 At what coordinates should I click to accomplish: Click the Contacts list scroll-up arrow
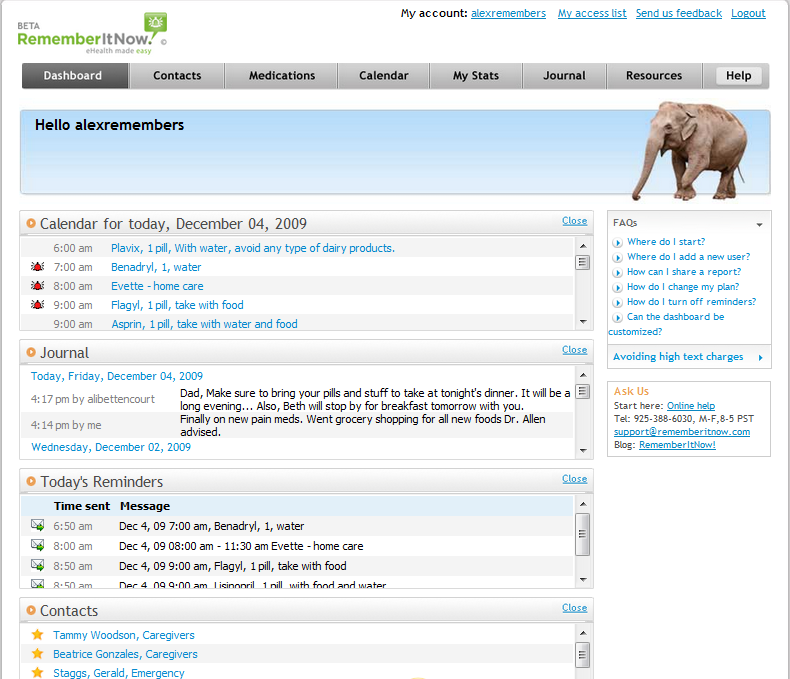(x=583, y=633)
